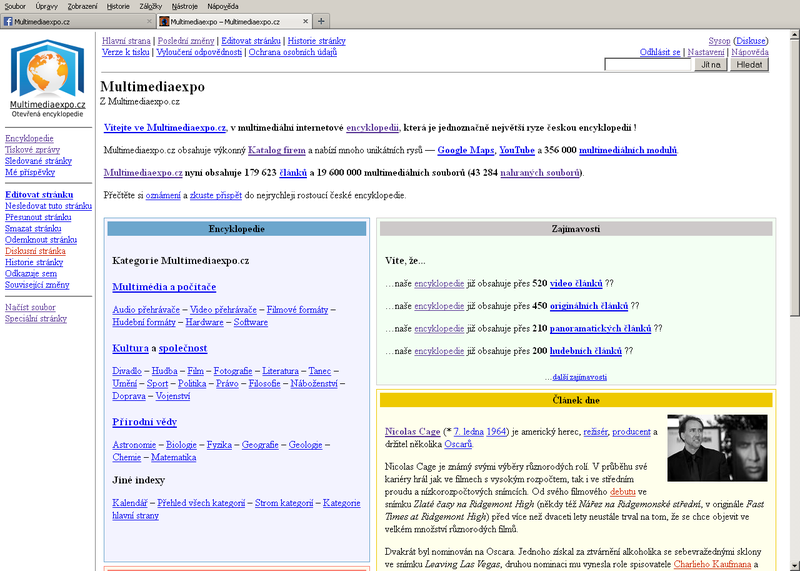The width and height of the screenshot is (800, 571).
Task: Open the Úpravy menu
Action: tap(46, 7)
